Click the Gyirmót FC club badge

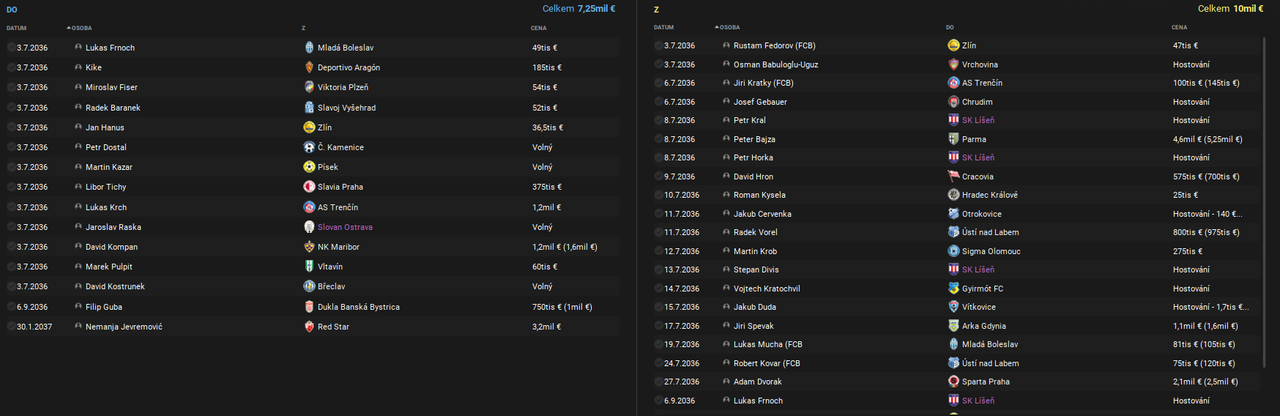pyautogui.click(x=953, y=289)
